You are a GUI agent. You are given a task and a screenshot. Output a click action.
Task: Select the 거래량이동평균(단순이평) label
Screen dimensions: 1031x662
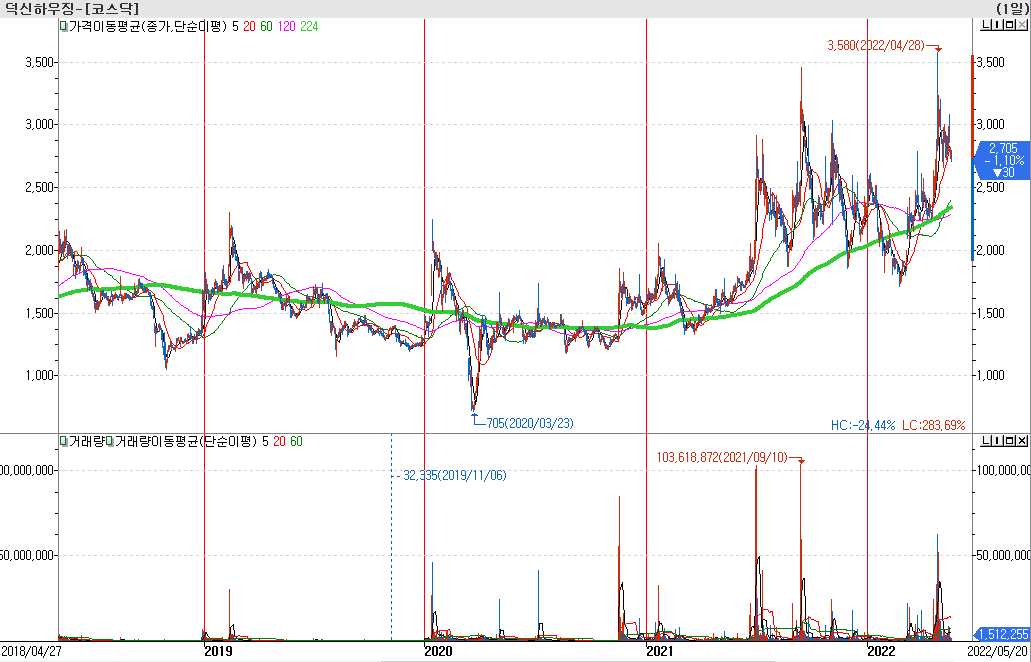186,441
